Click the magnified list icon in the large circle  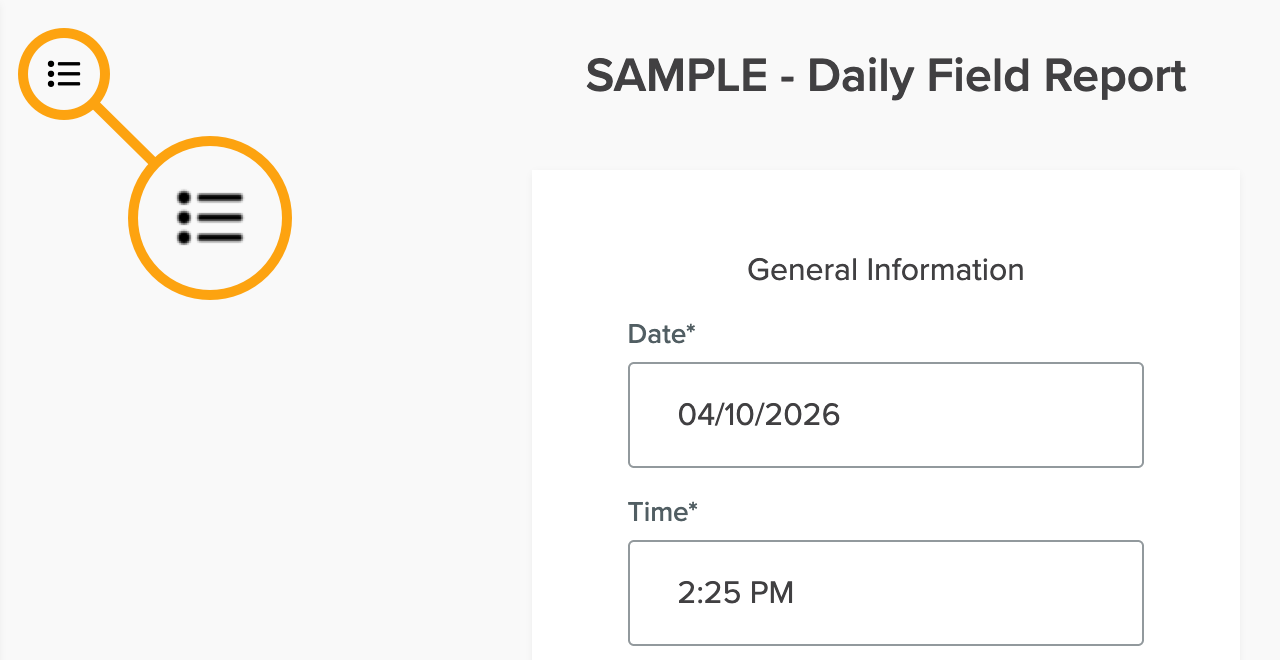[x=210, y=217]
